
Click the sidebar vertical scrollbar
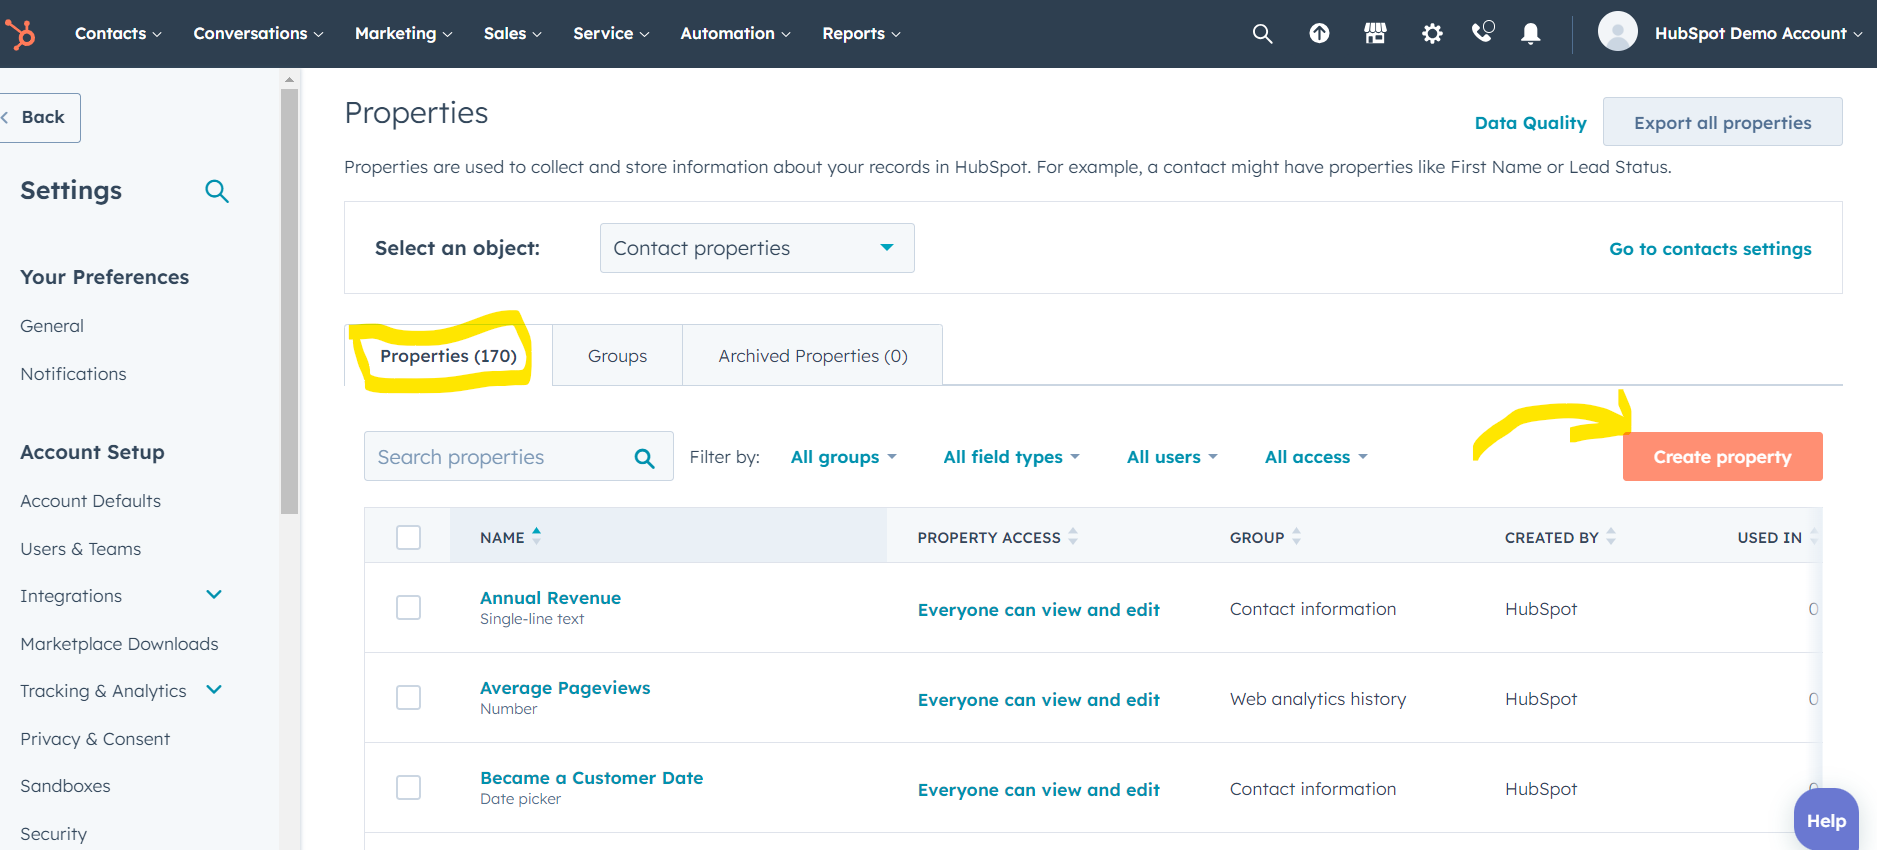pos(290,300)
